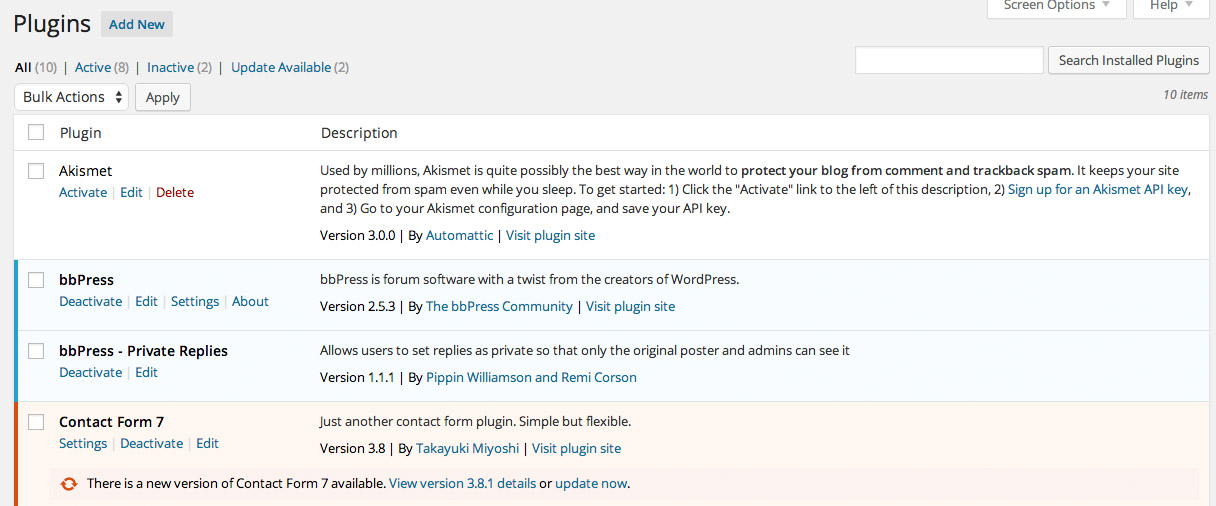Check the Akismet plugin checkbox

[36, 171]
